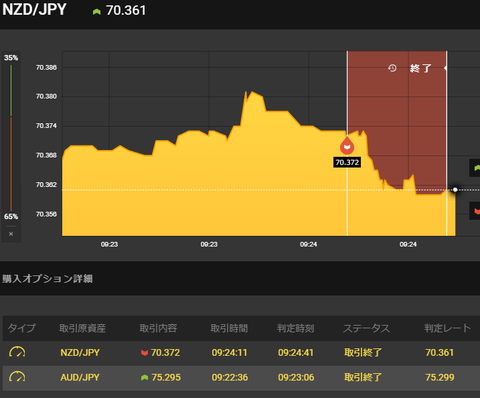Screen dimensions: 480x398
Task: Click trade time 09:22:36
Action: [x=229, y=377]
